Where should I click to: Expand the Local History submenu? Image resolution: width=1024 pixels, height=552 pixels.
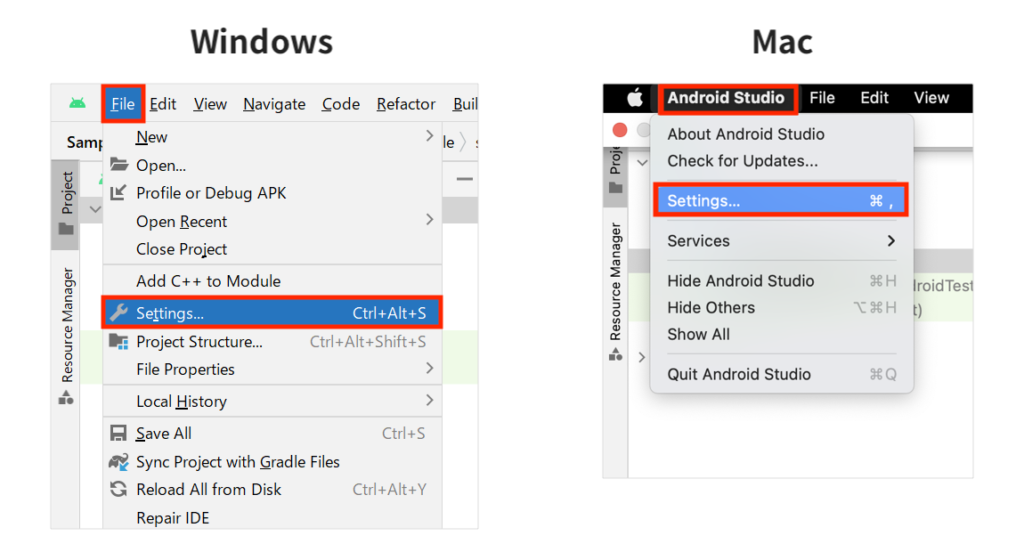coord(272,401)
